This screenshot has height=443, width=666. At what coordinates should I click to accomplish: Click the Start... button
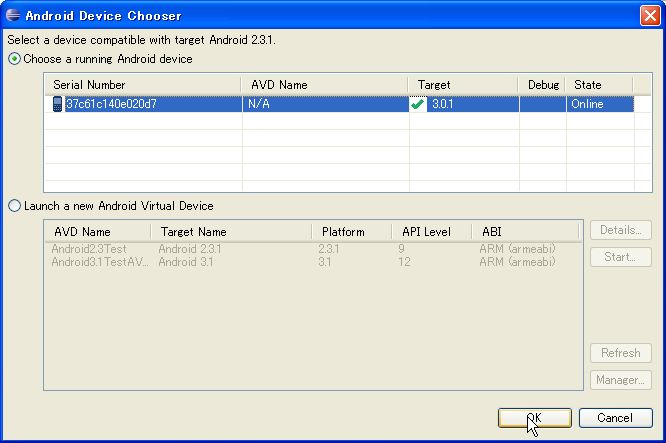[621, 257]
